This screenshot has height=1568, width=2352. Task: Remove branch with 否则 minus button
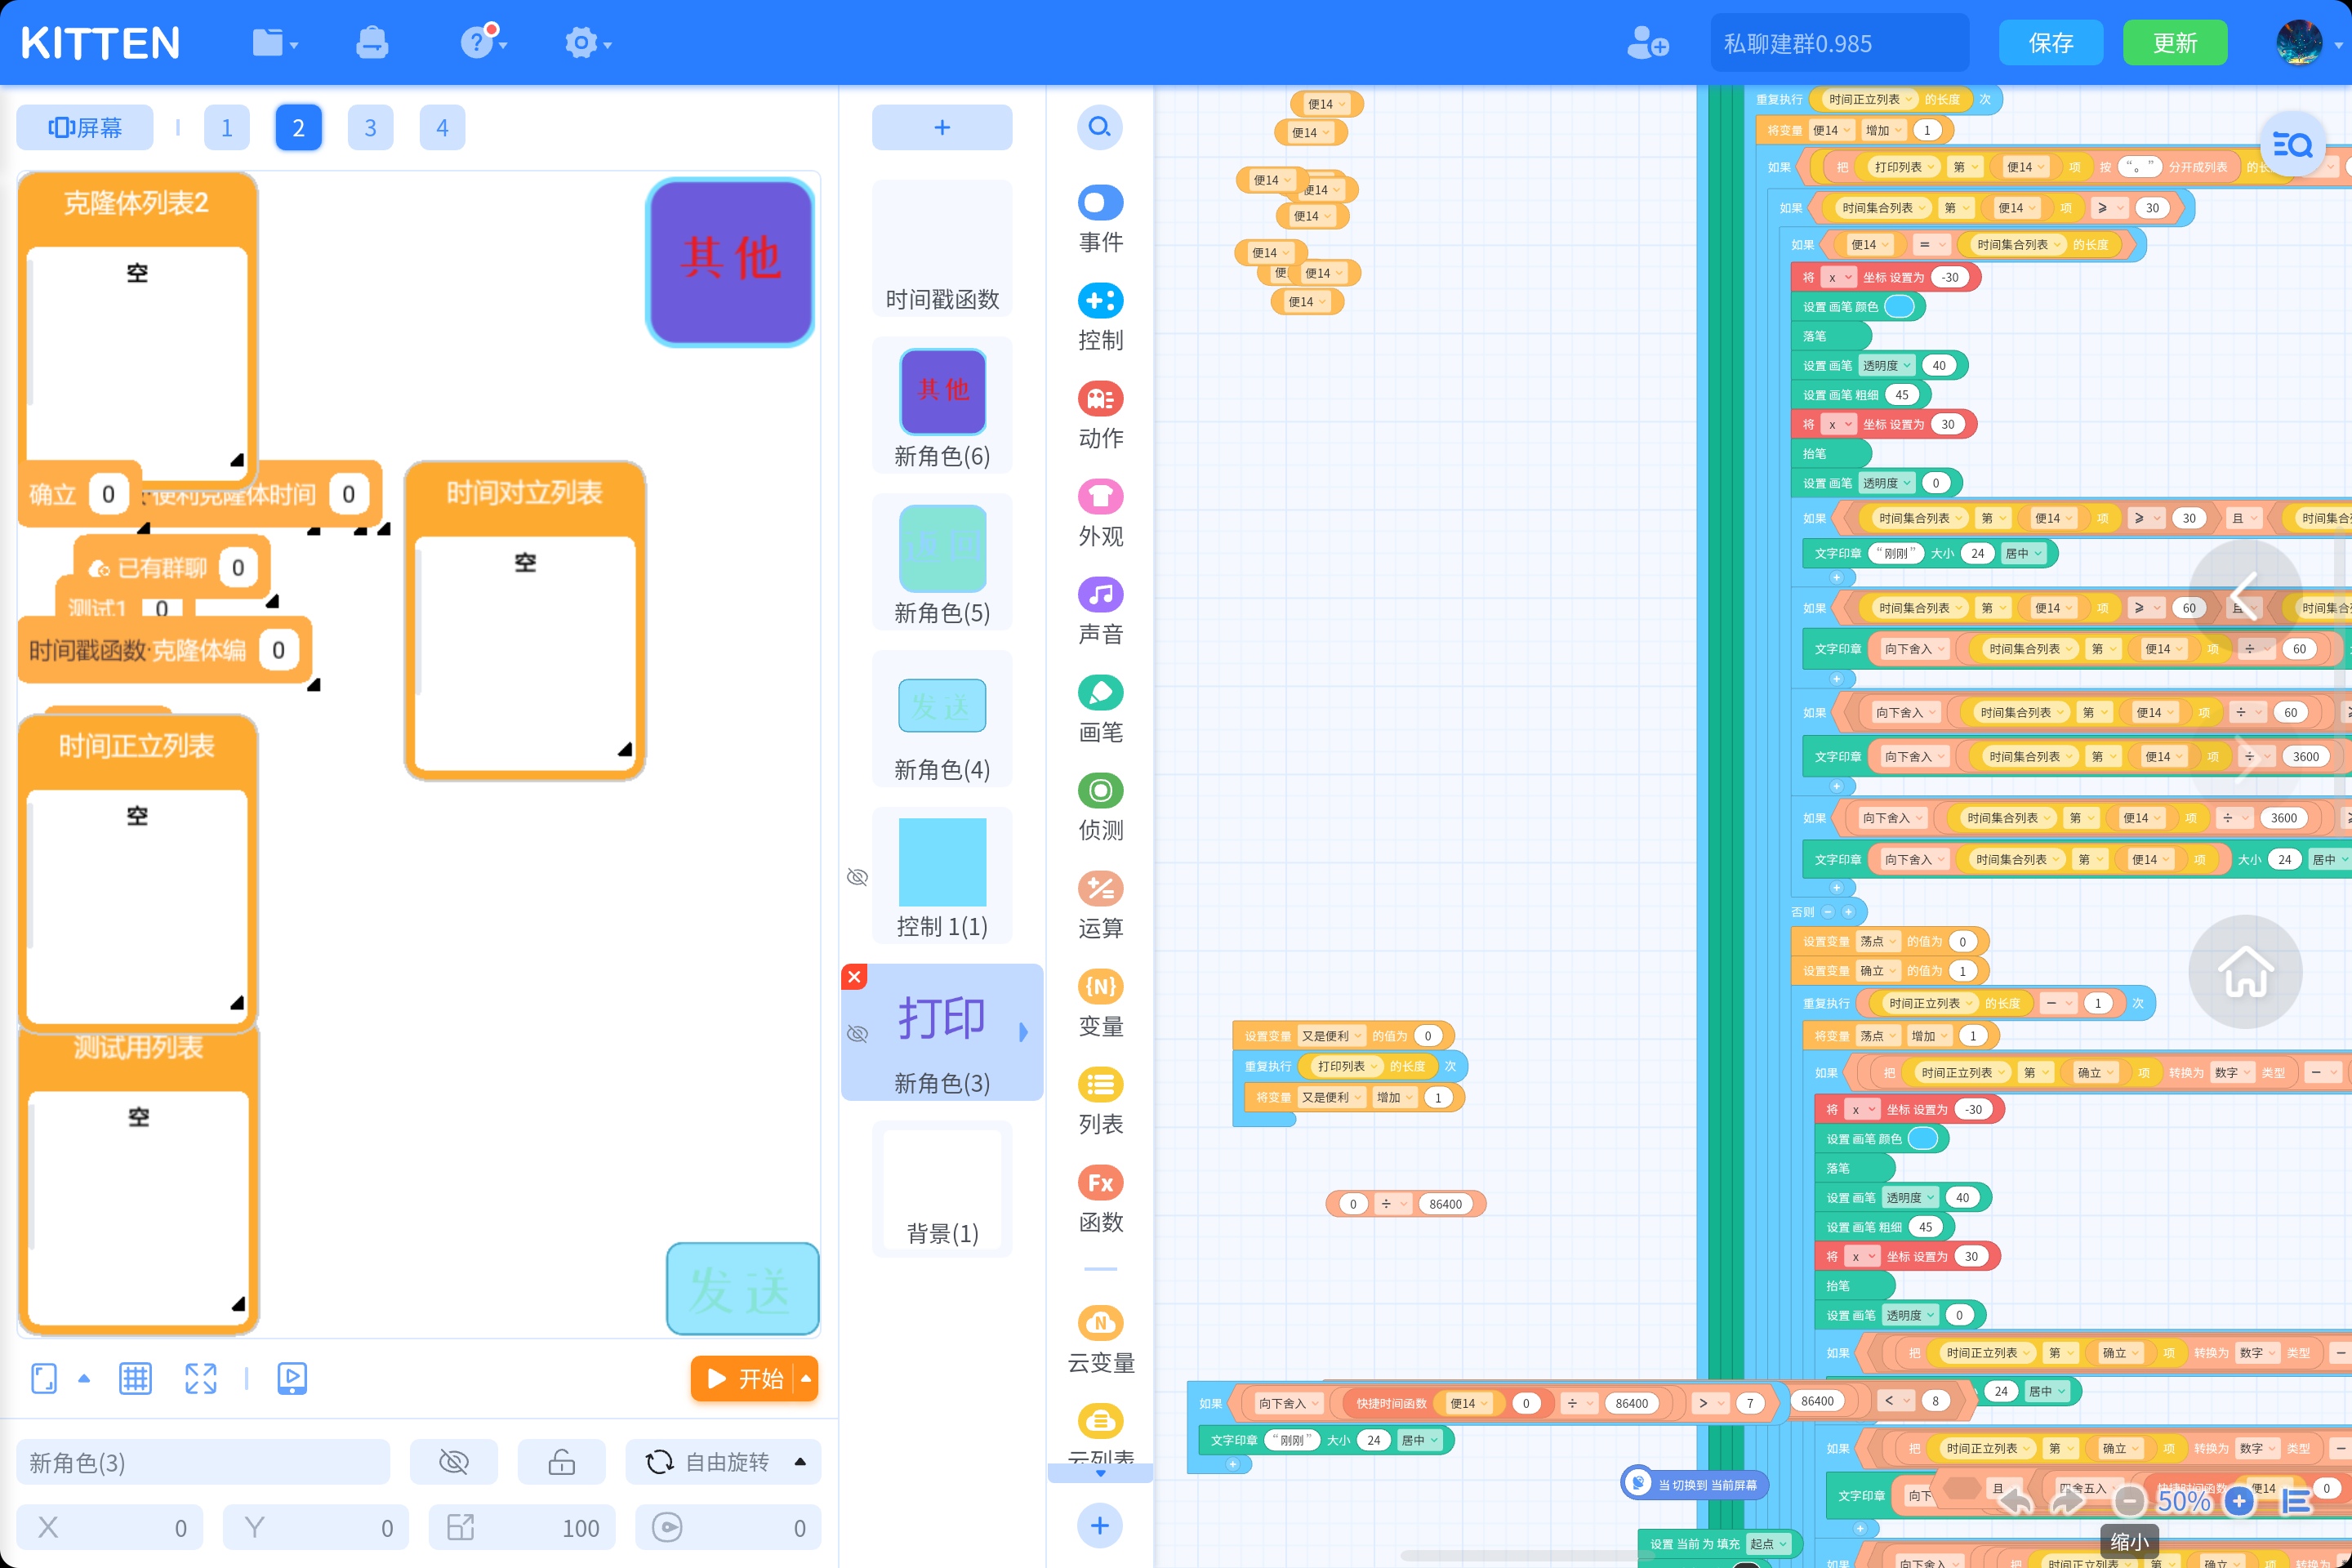tap(1828, 912)
